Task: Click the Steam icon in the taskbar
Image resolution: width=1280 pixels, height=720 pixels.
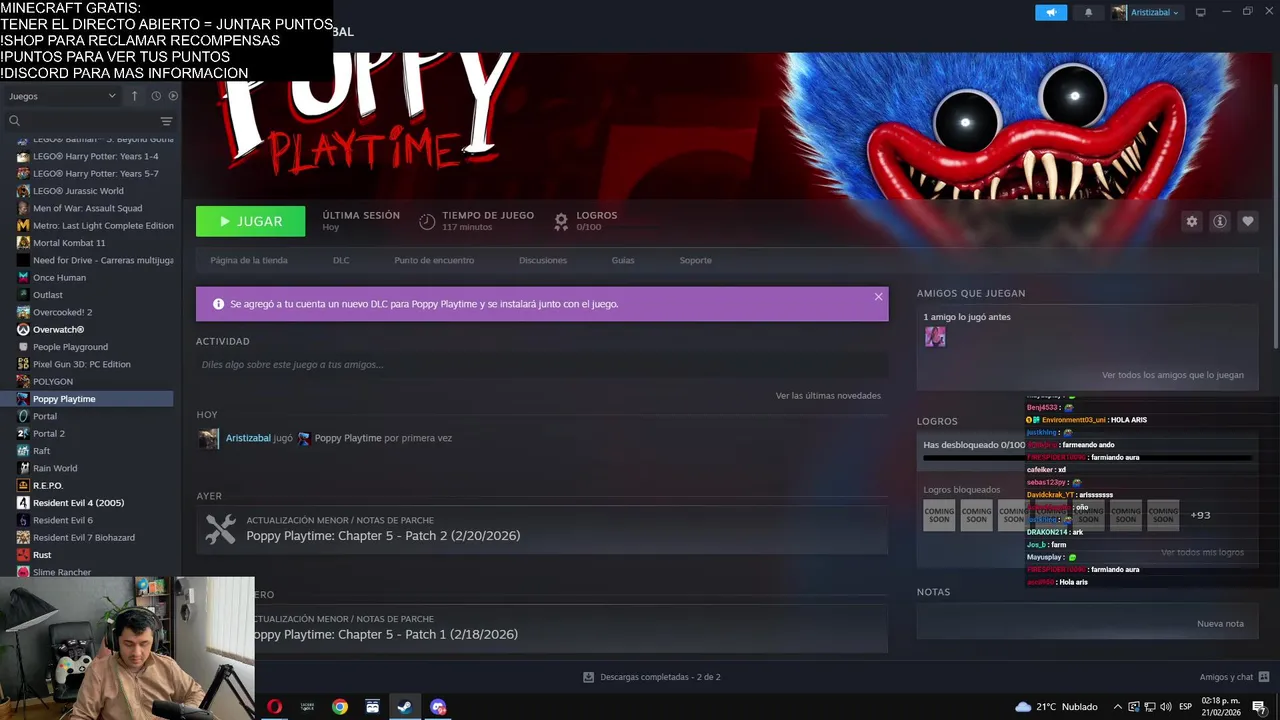Action: pyautogui.click(x=405, y=707)
